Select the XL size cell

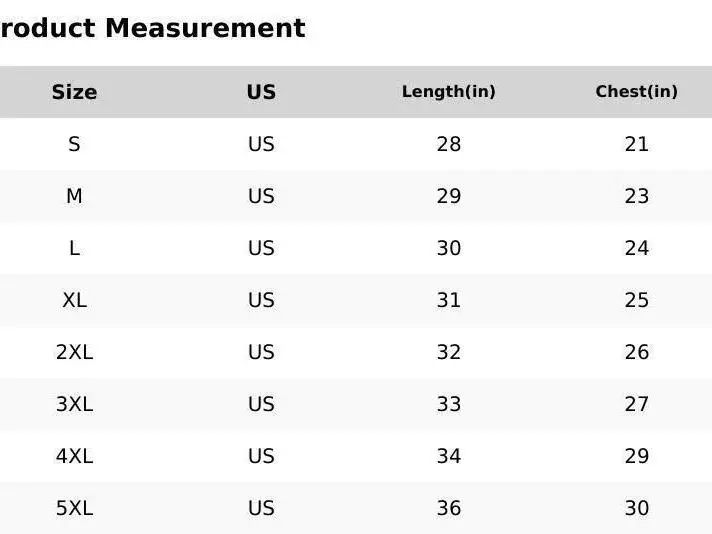pyautogui.click(x=74, y=300)
